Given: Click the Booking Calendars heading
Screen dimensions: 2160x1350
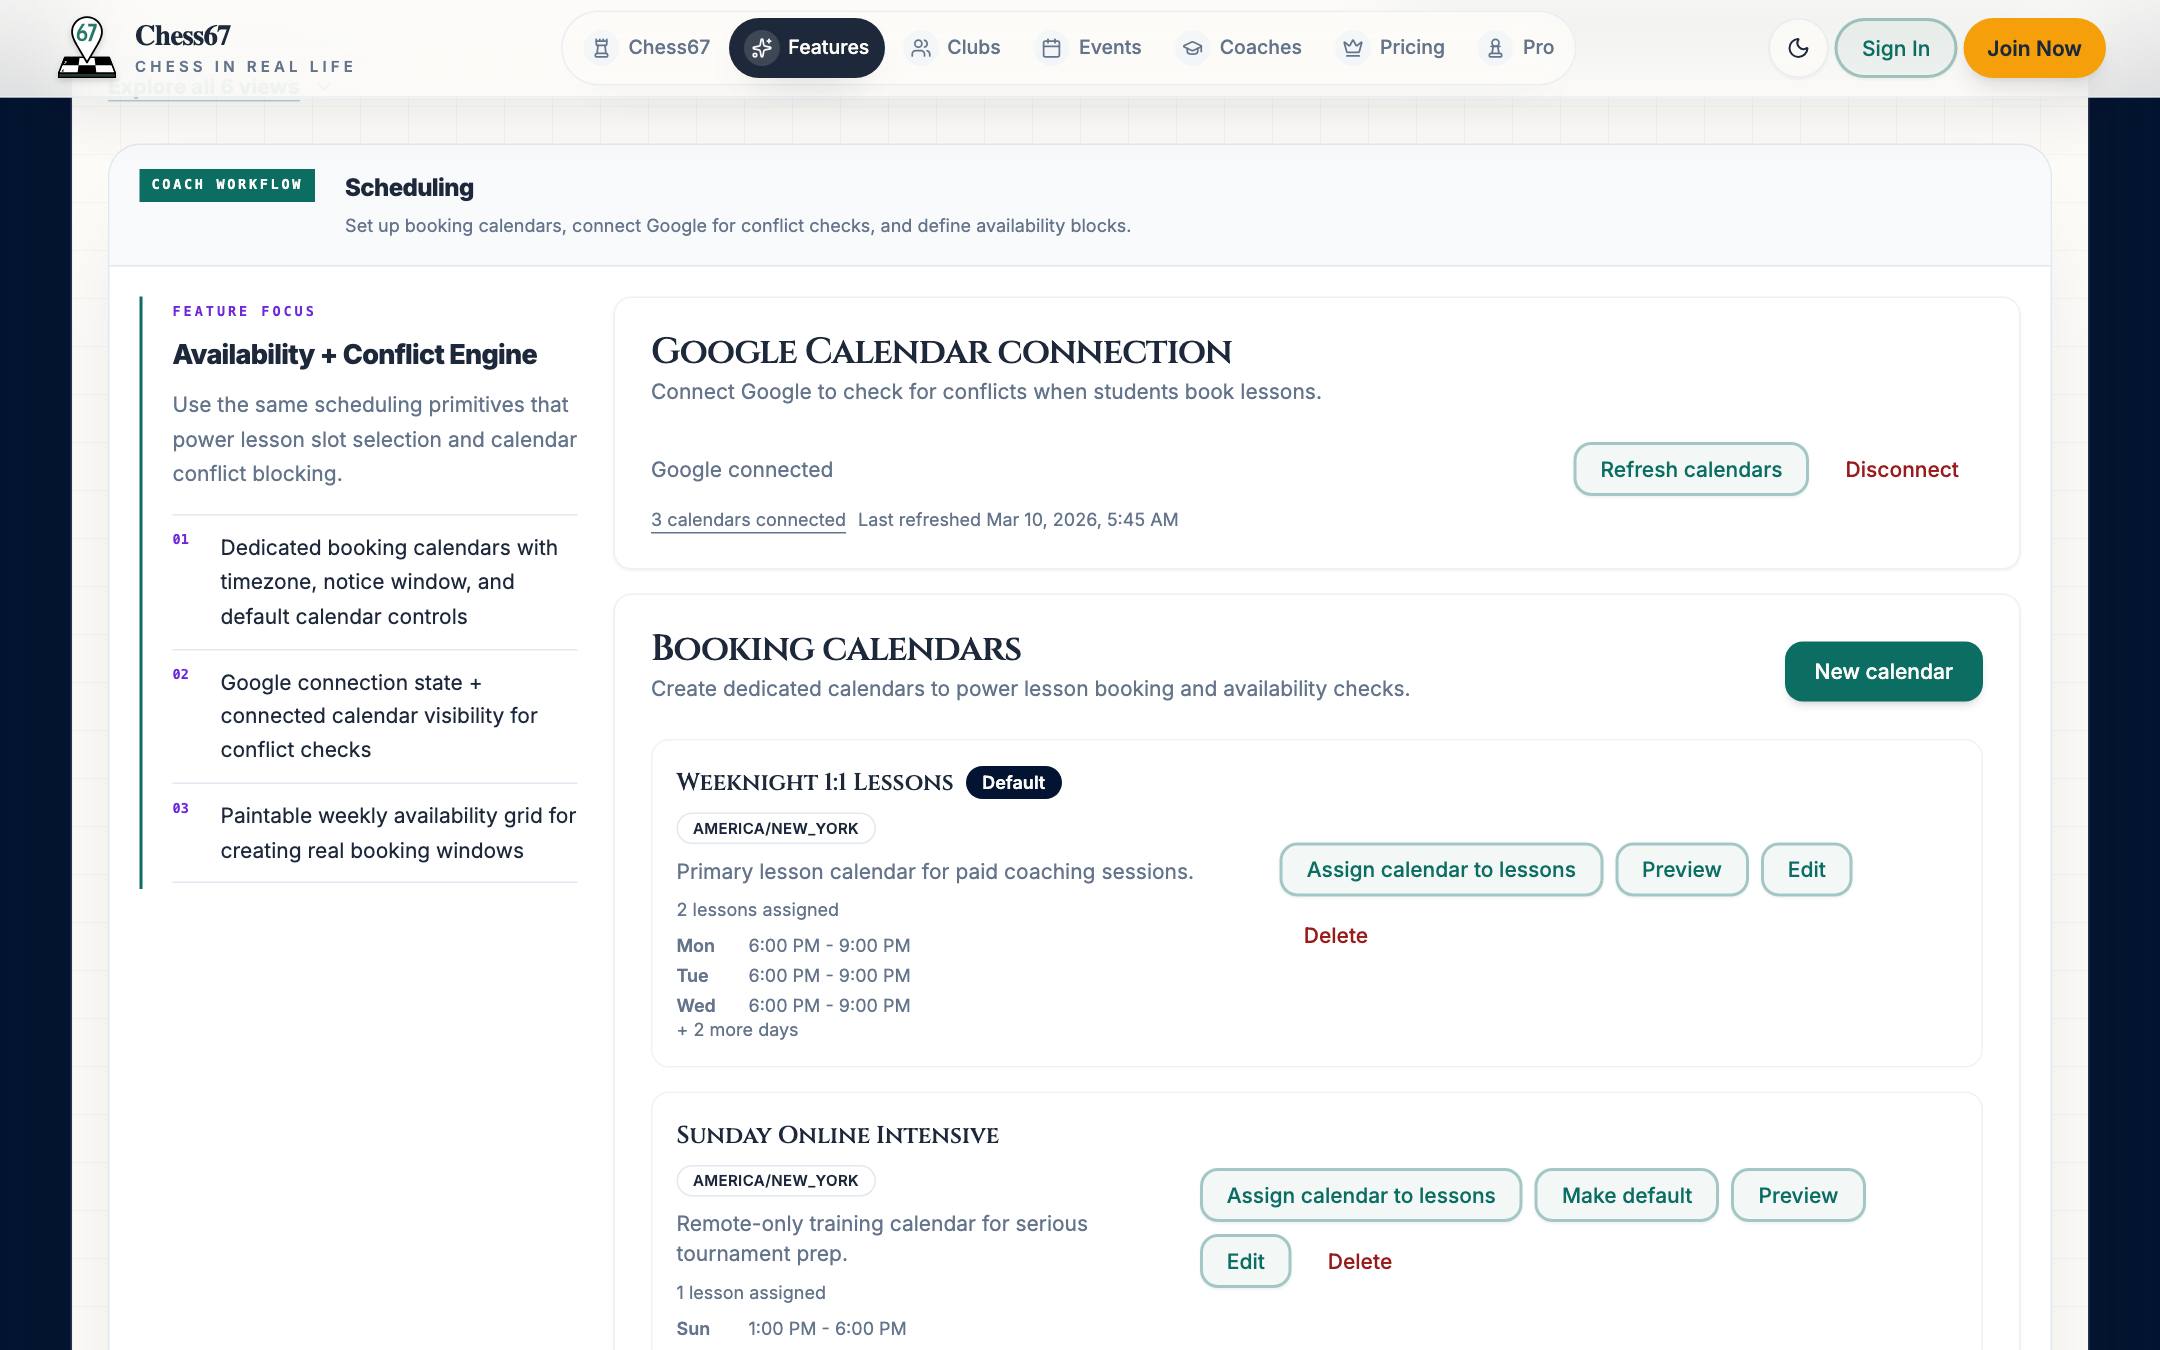Looking at the screenshot, I should pyautogui.click(x=835, y=648).
